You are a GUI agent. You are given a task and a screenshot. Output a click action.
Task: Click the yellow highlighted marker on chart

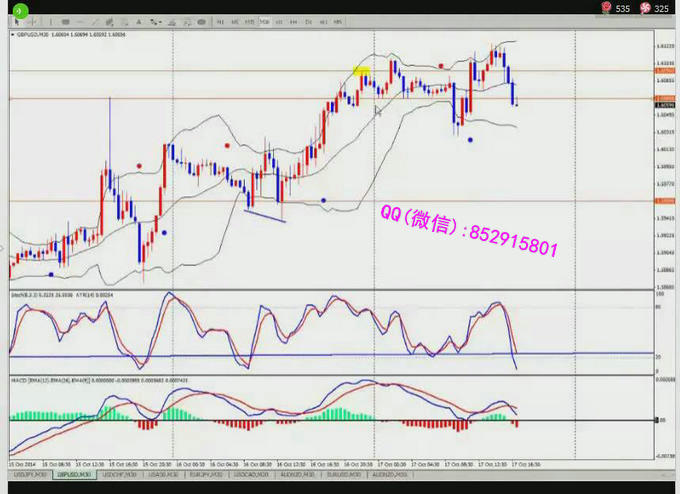pyautogui.click(x=361, y=73)
